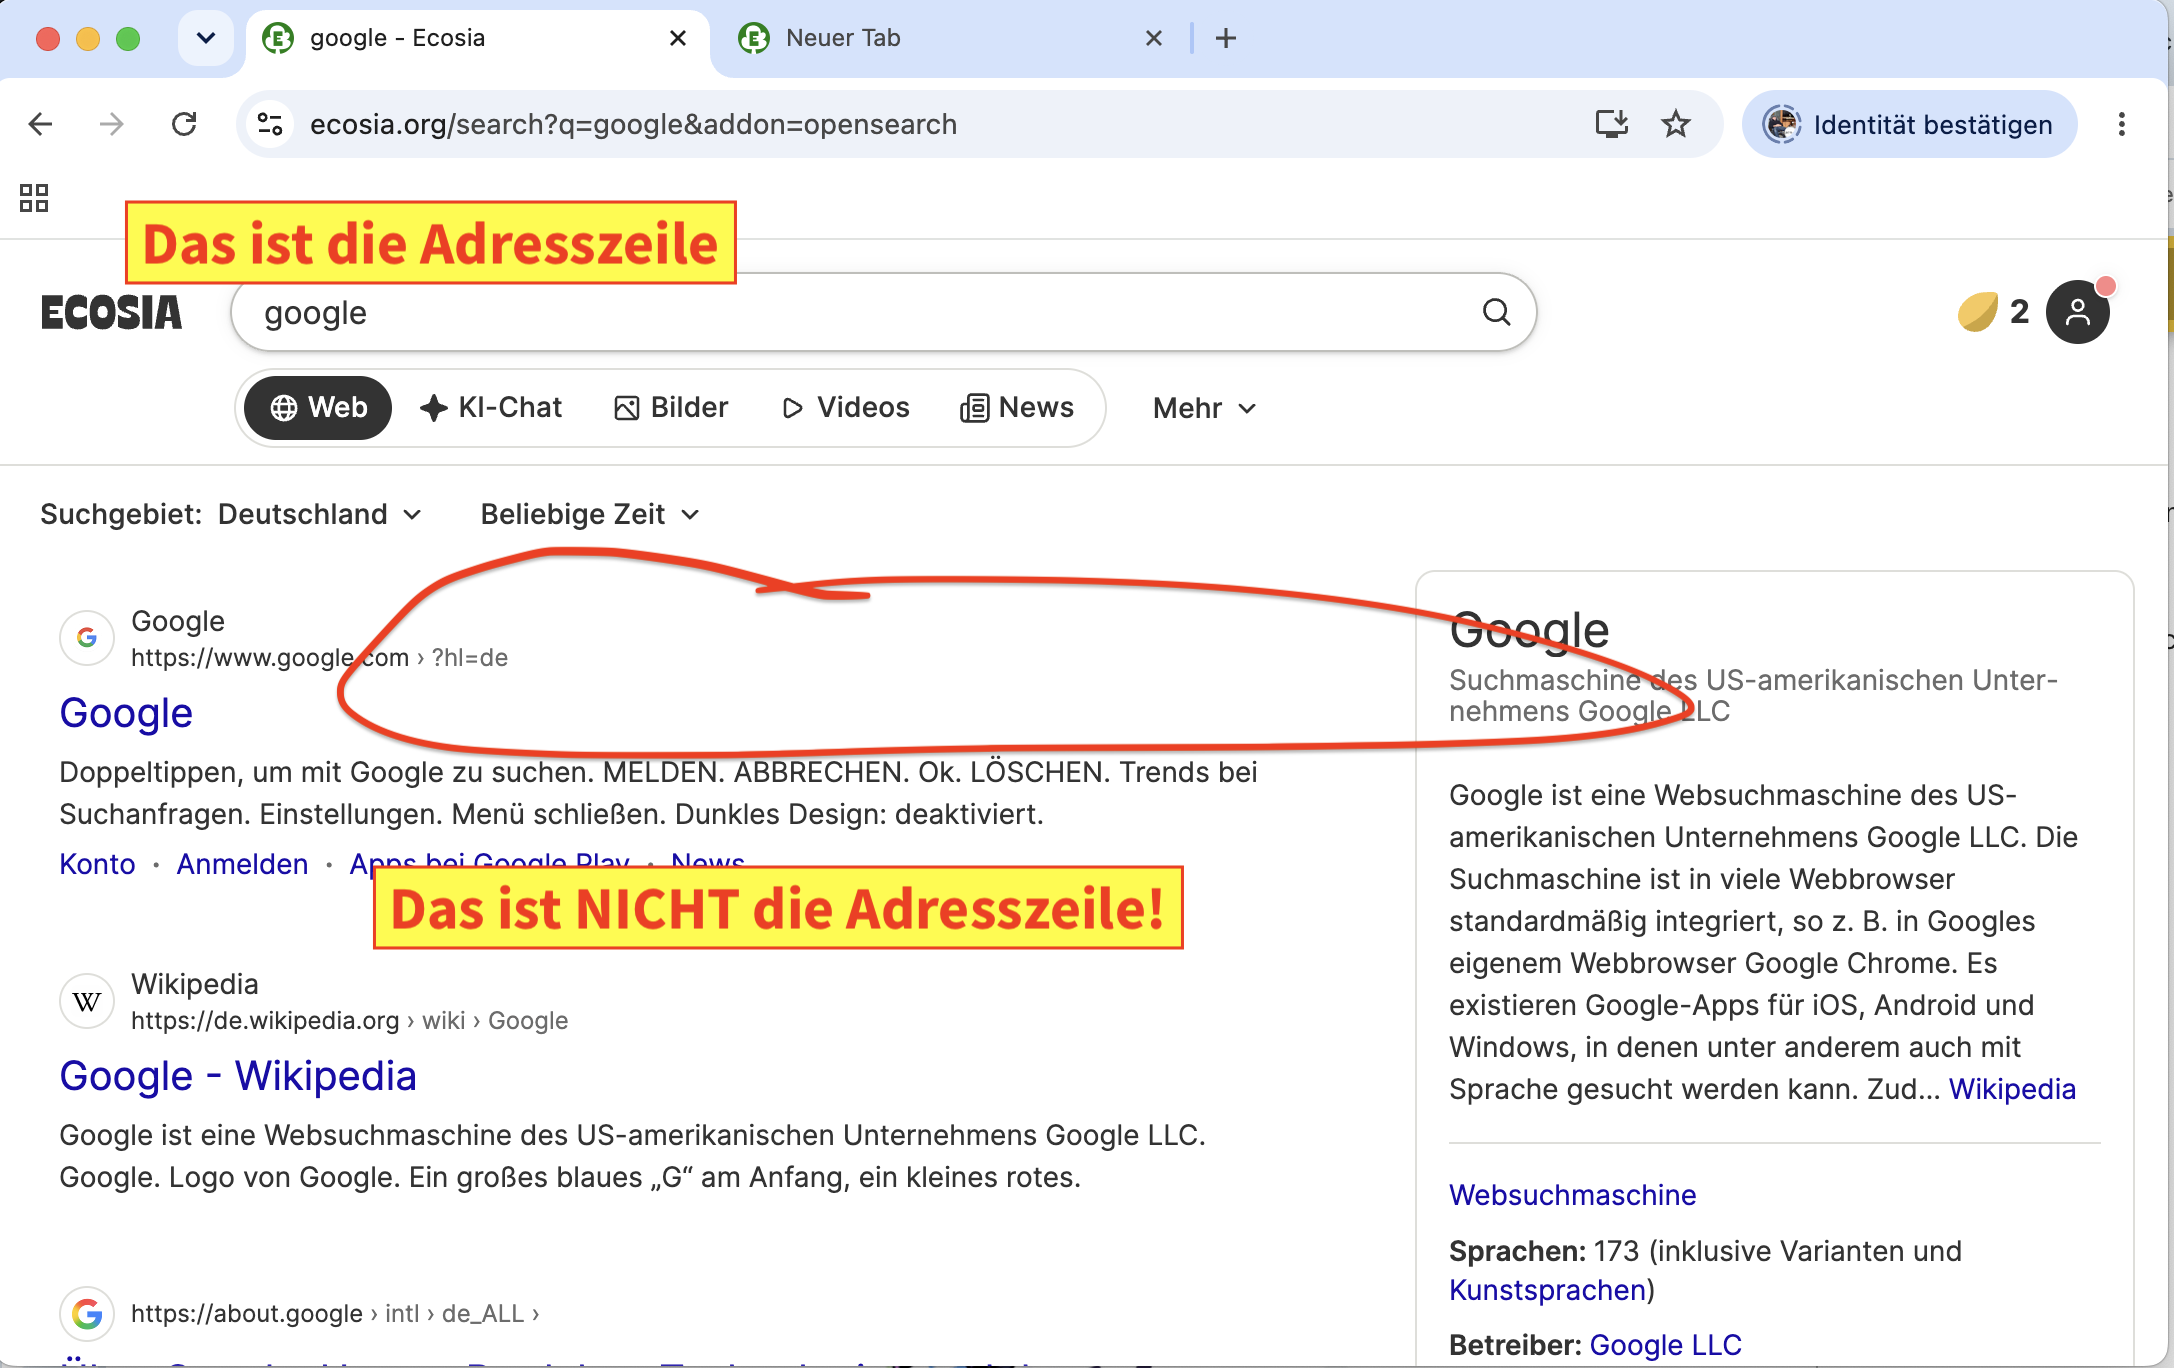Switch to the Bilder tab
The image size is (2174, 1368).
coord(670,408)
